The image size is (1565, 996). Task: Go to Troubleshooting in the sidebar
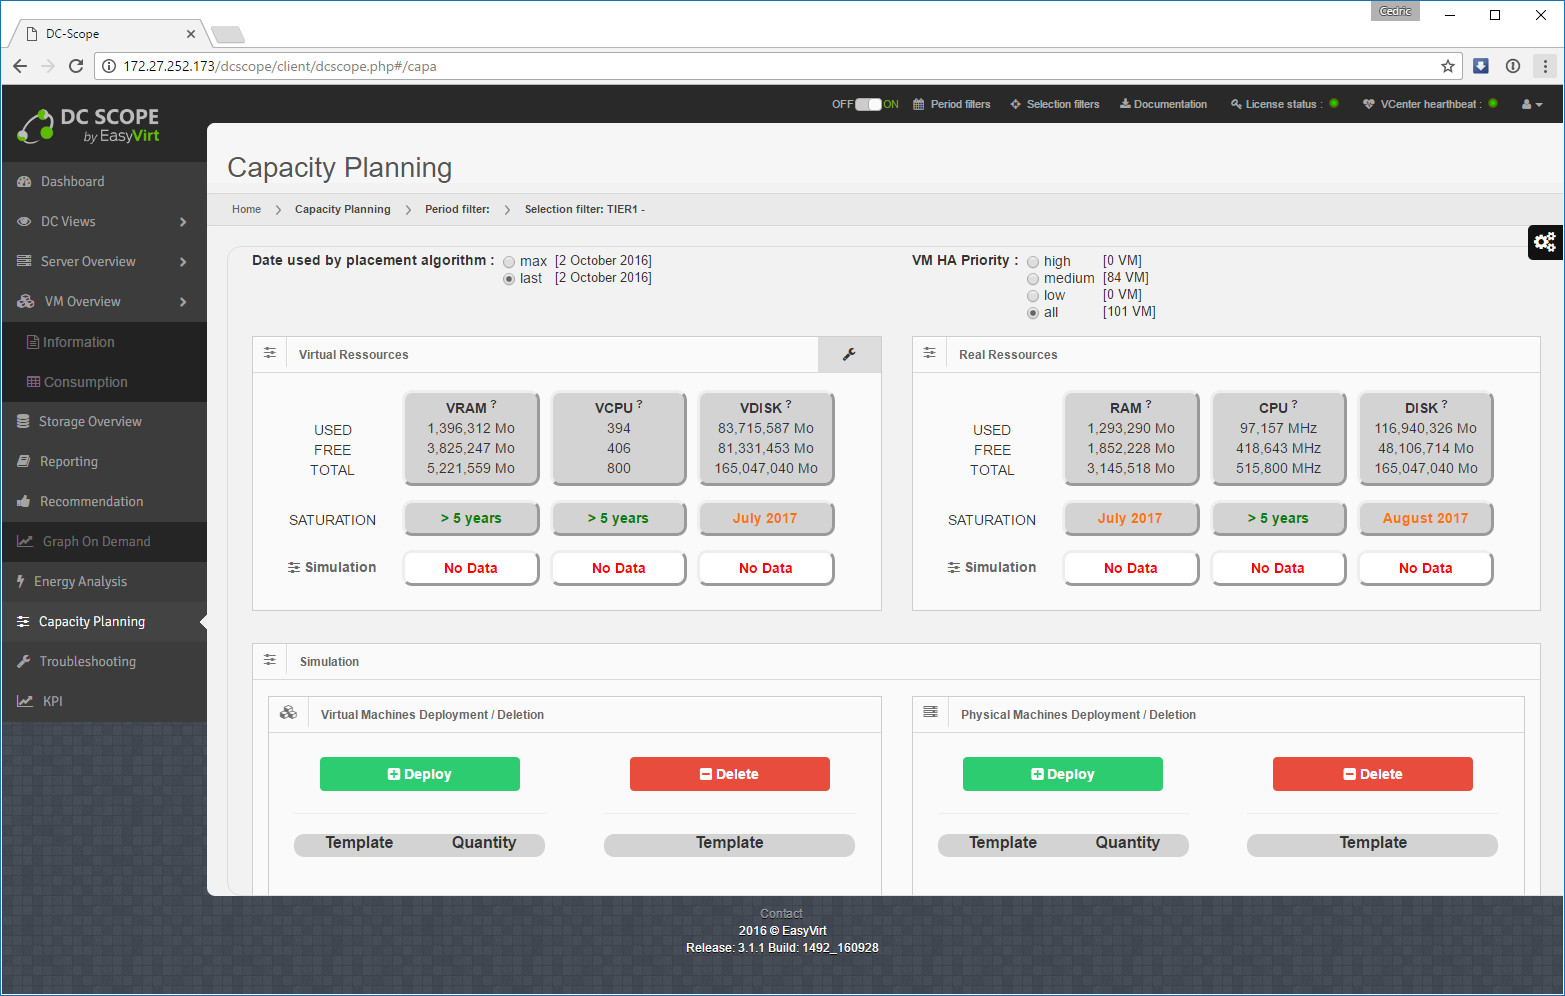click(x=87, y=662)
